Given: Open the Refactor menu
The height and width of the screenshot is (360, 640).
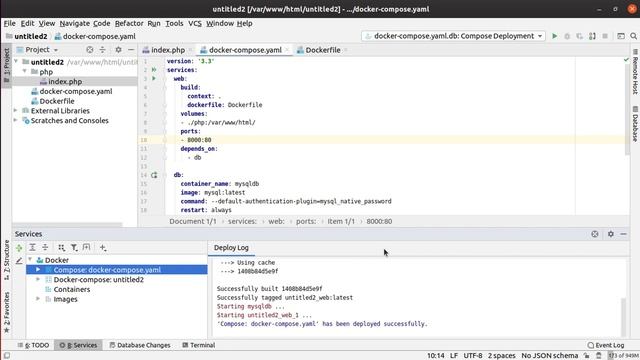Looking at the screenshot, I should (x=129, y=23).
